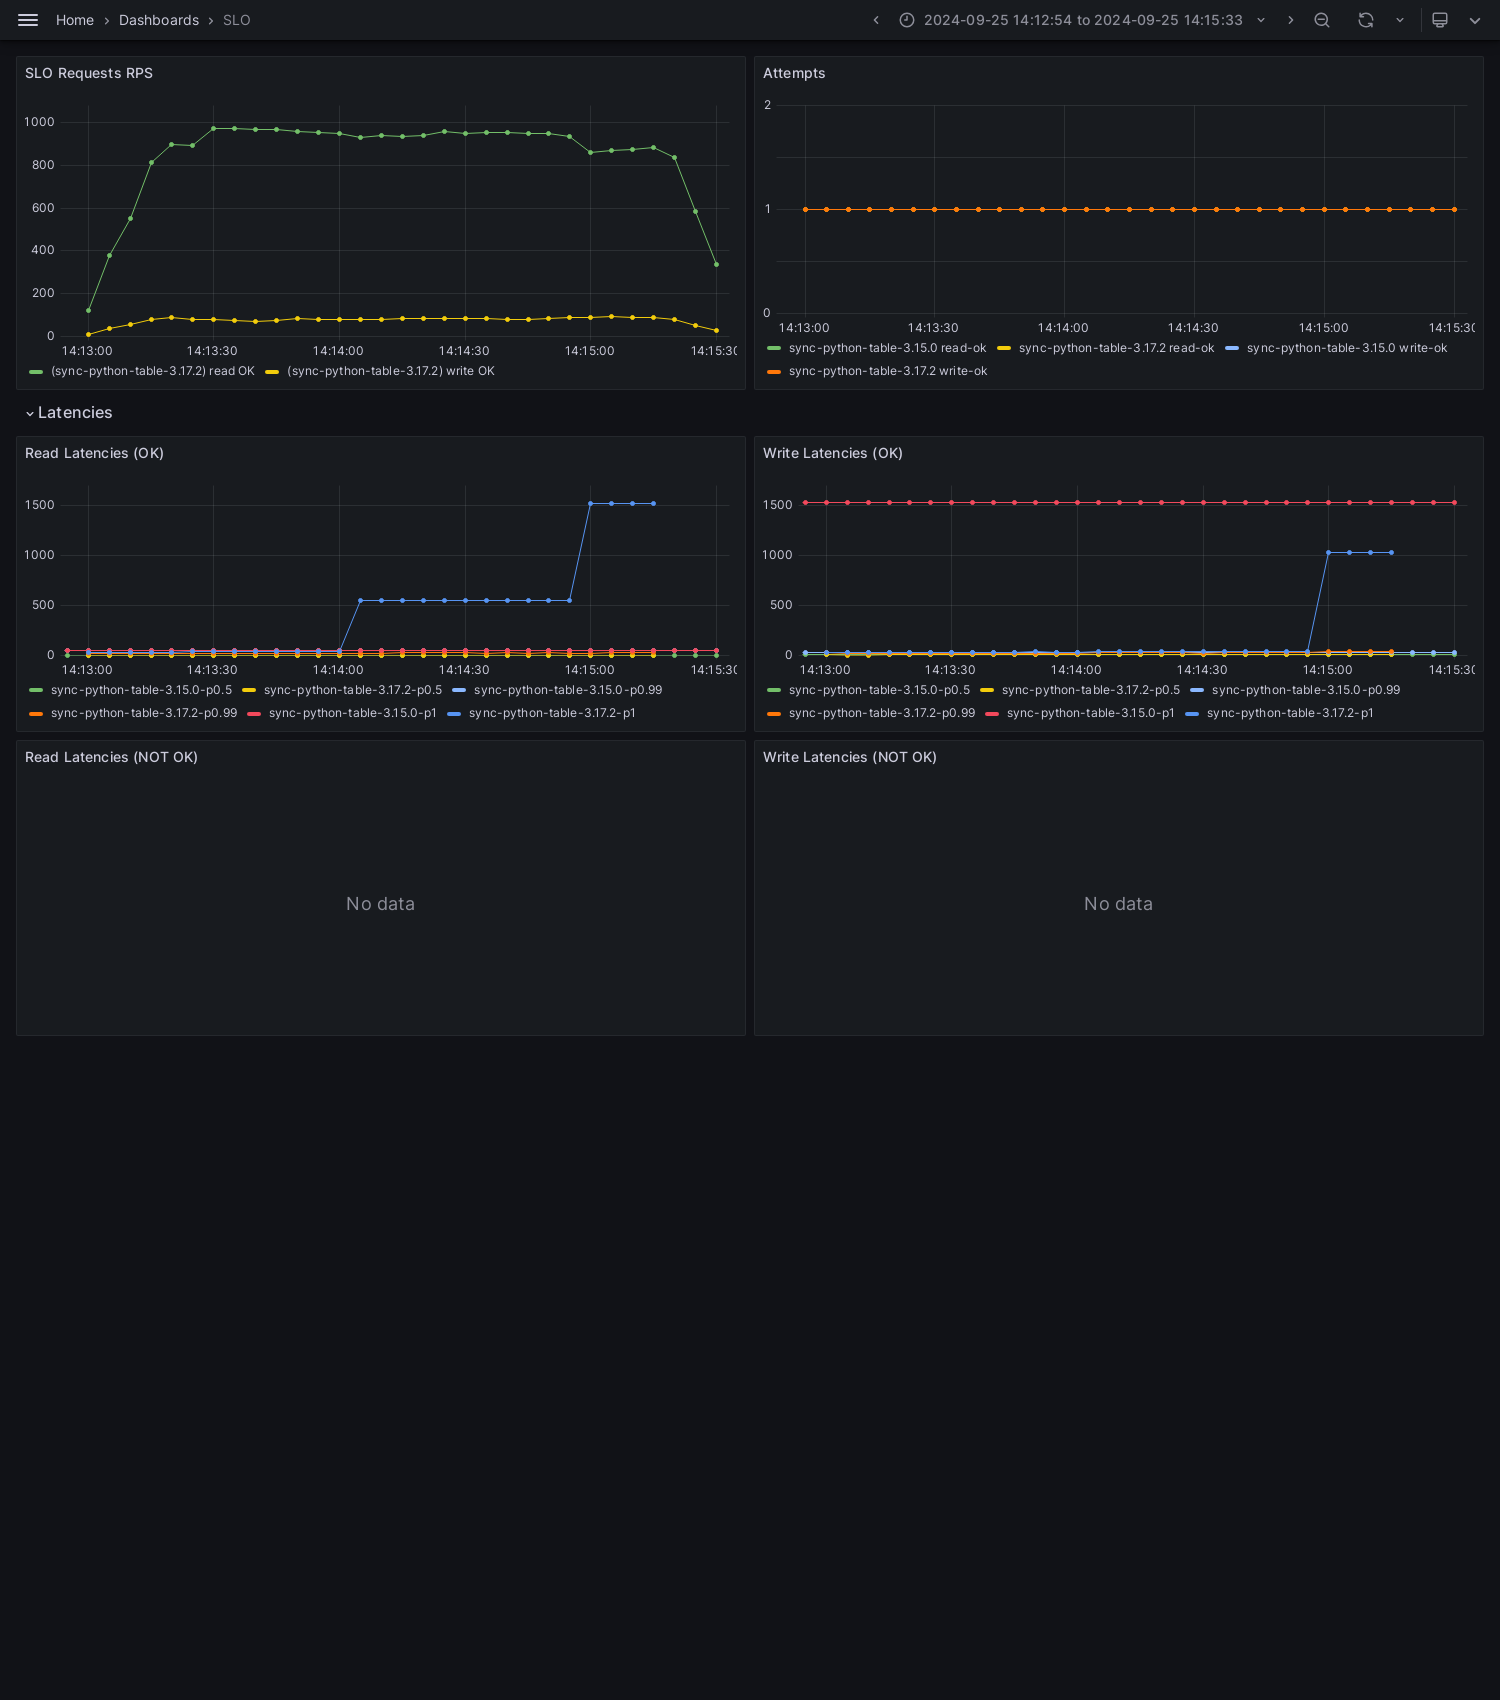The image size is (1500, 1700).
Task: Toggle 3.17.2 read-ok in Attempts legend
Action: point(1116,348)
